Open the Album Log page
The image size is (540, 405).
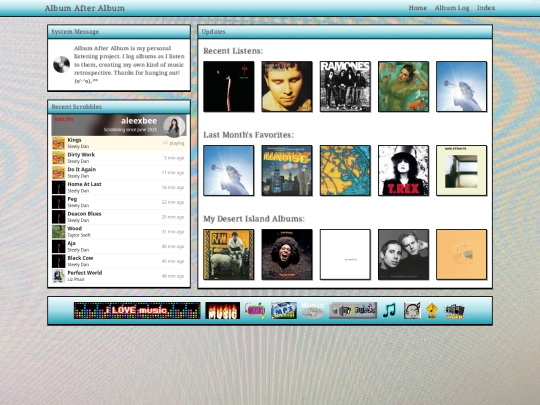452,8
